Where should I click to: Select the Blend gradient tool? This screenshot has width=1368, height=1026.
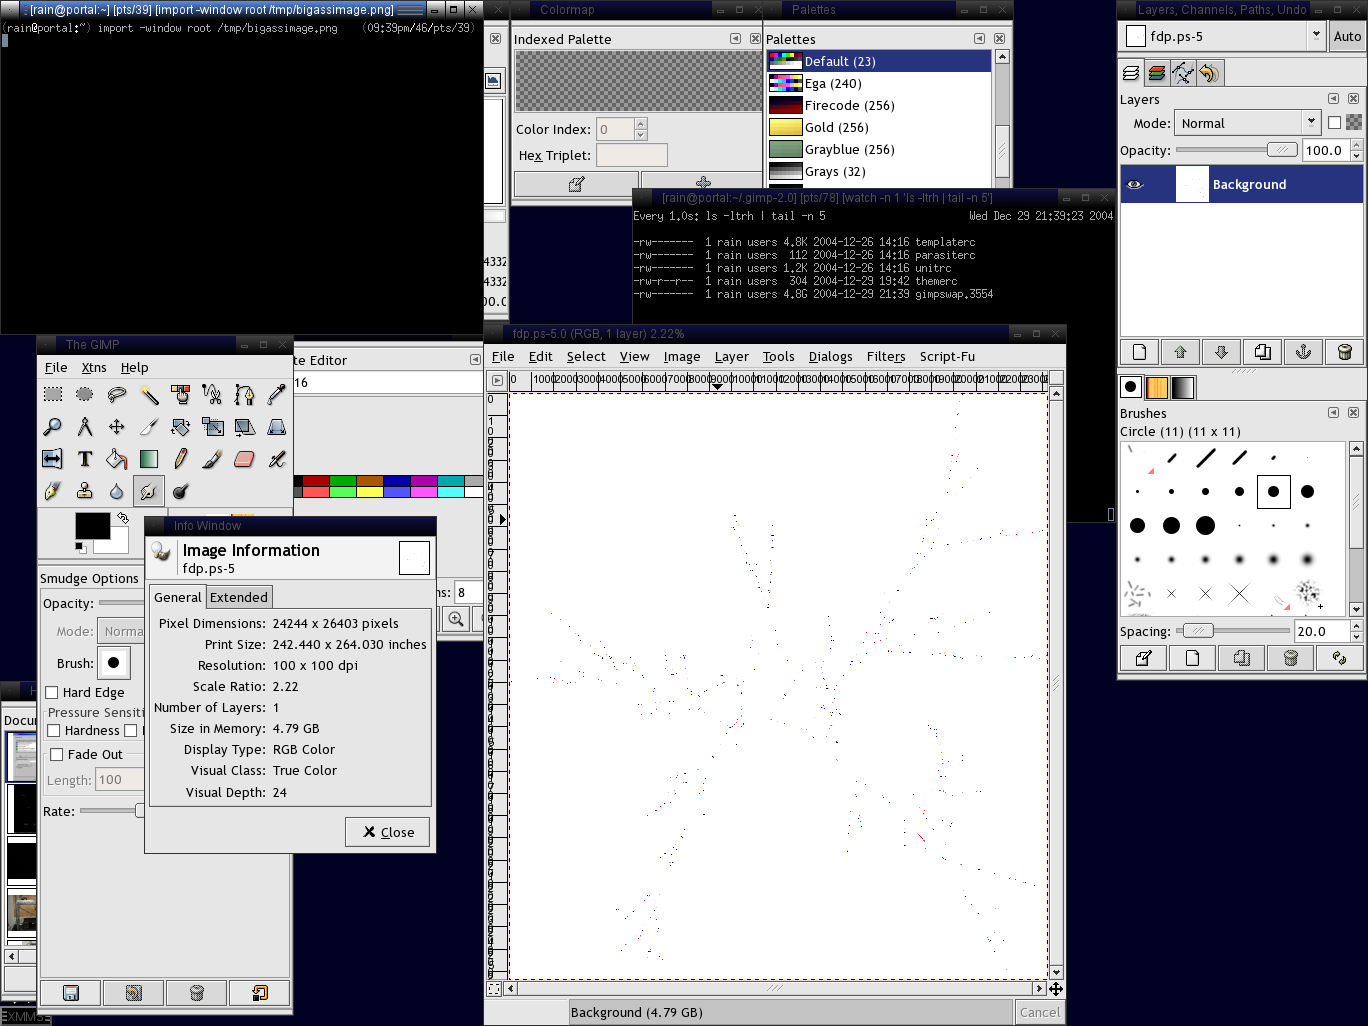click(x=149, y=459)
